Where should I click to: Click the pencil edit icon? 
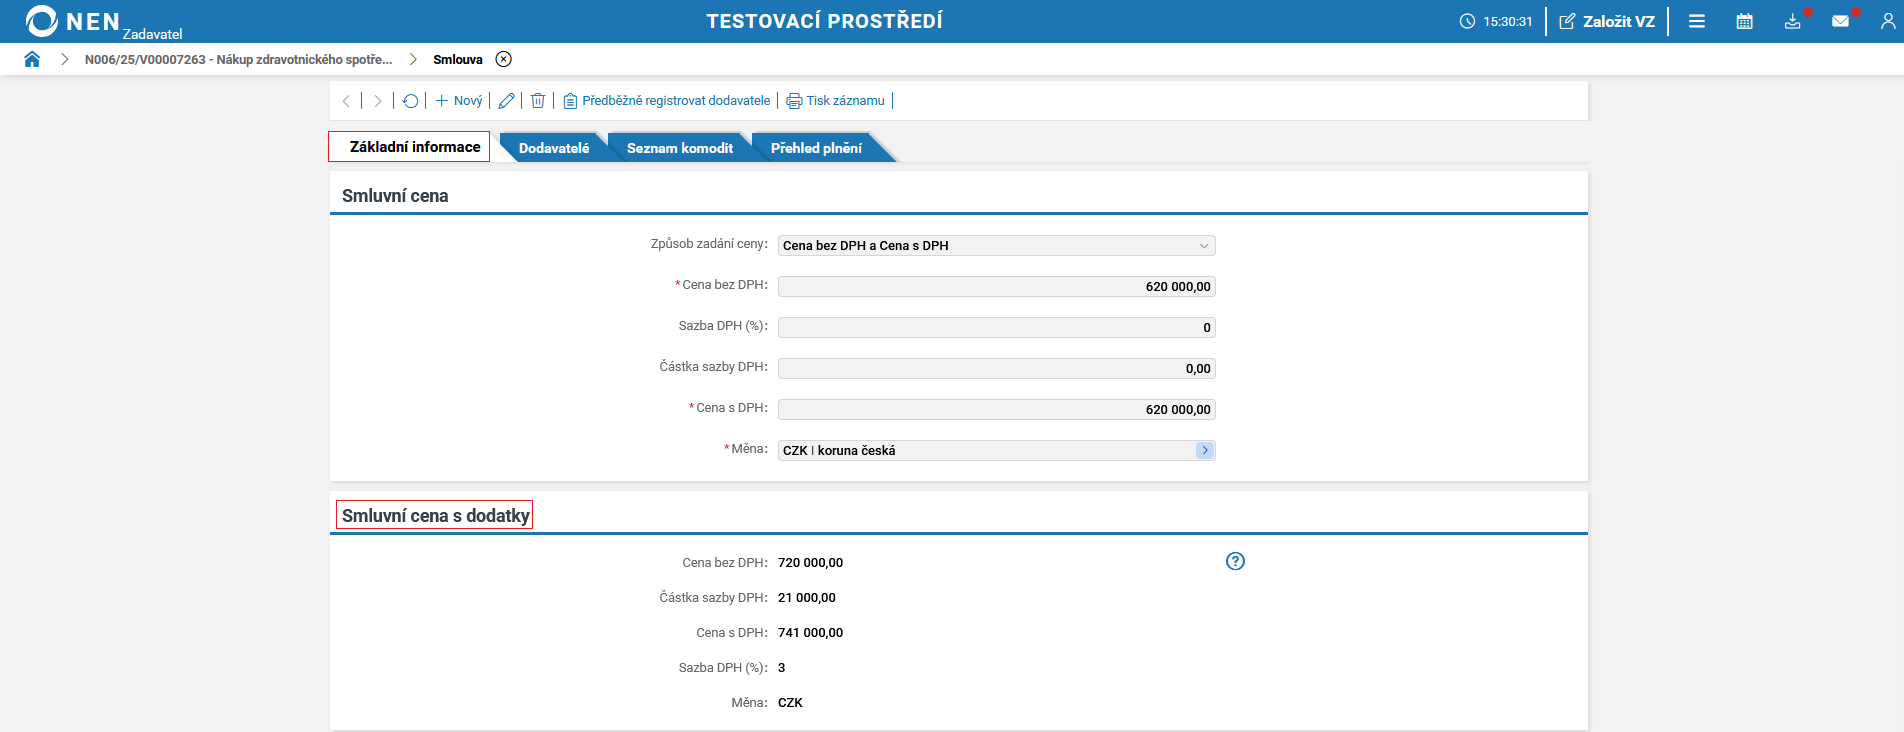(506, 101)
